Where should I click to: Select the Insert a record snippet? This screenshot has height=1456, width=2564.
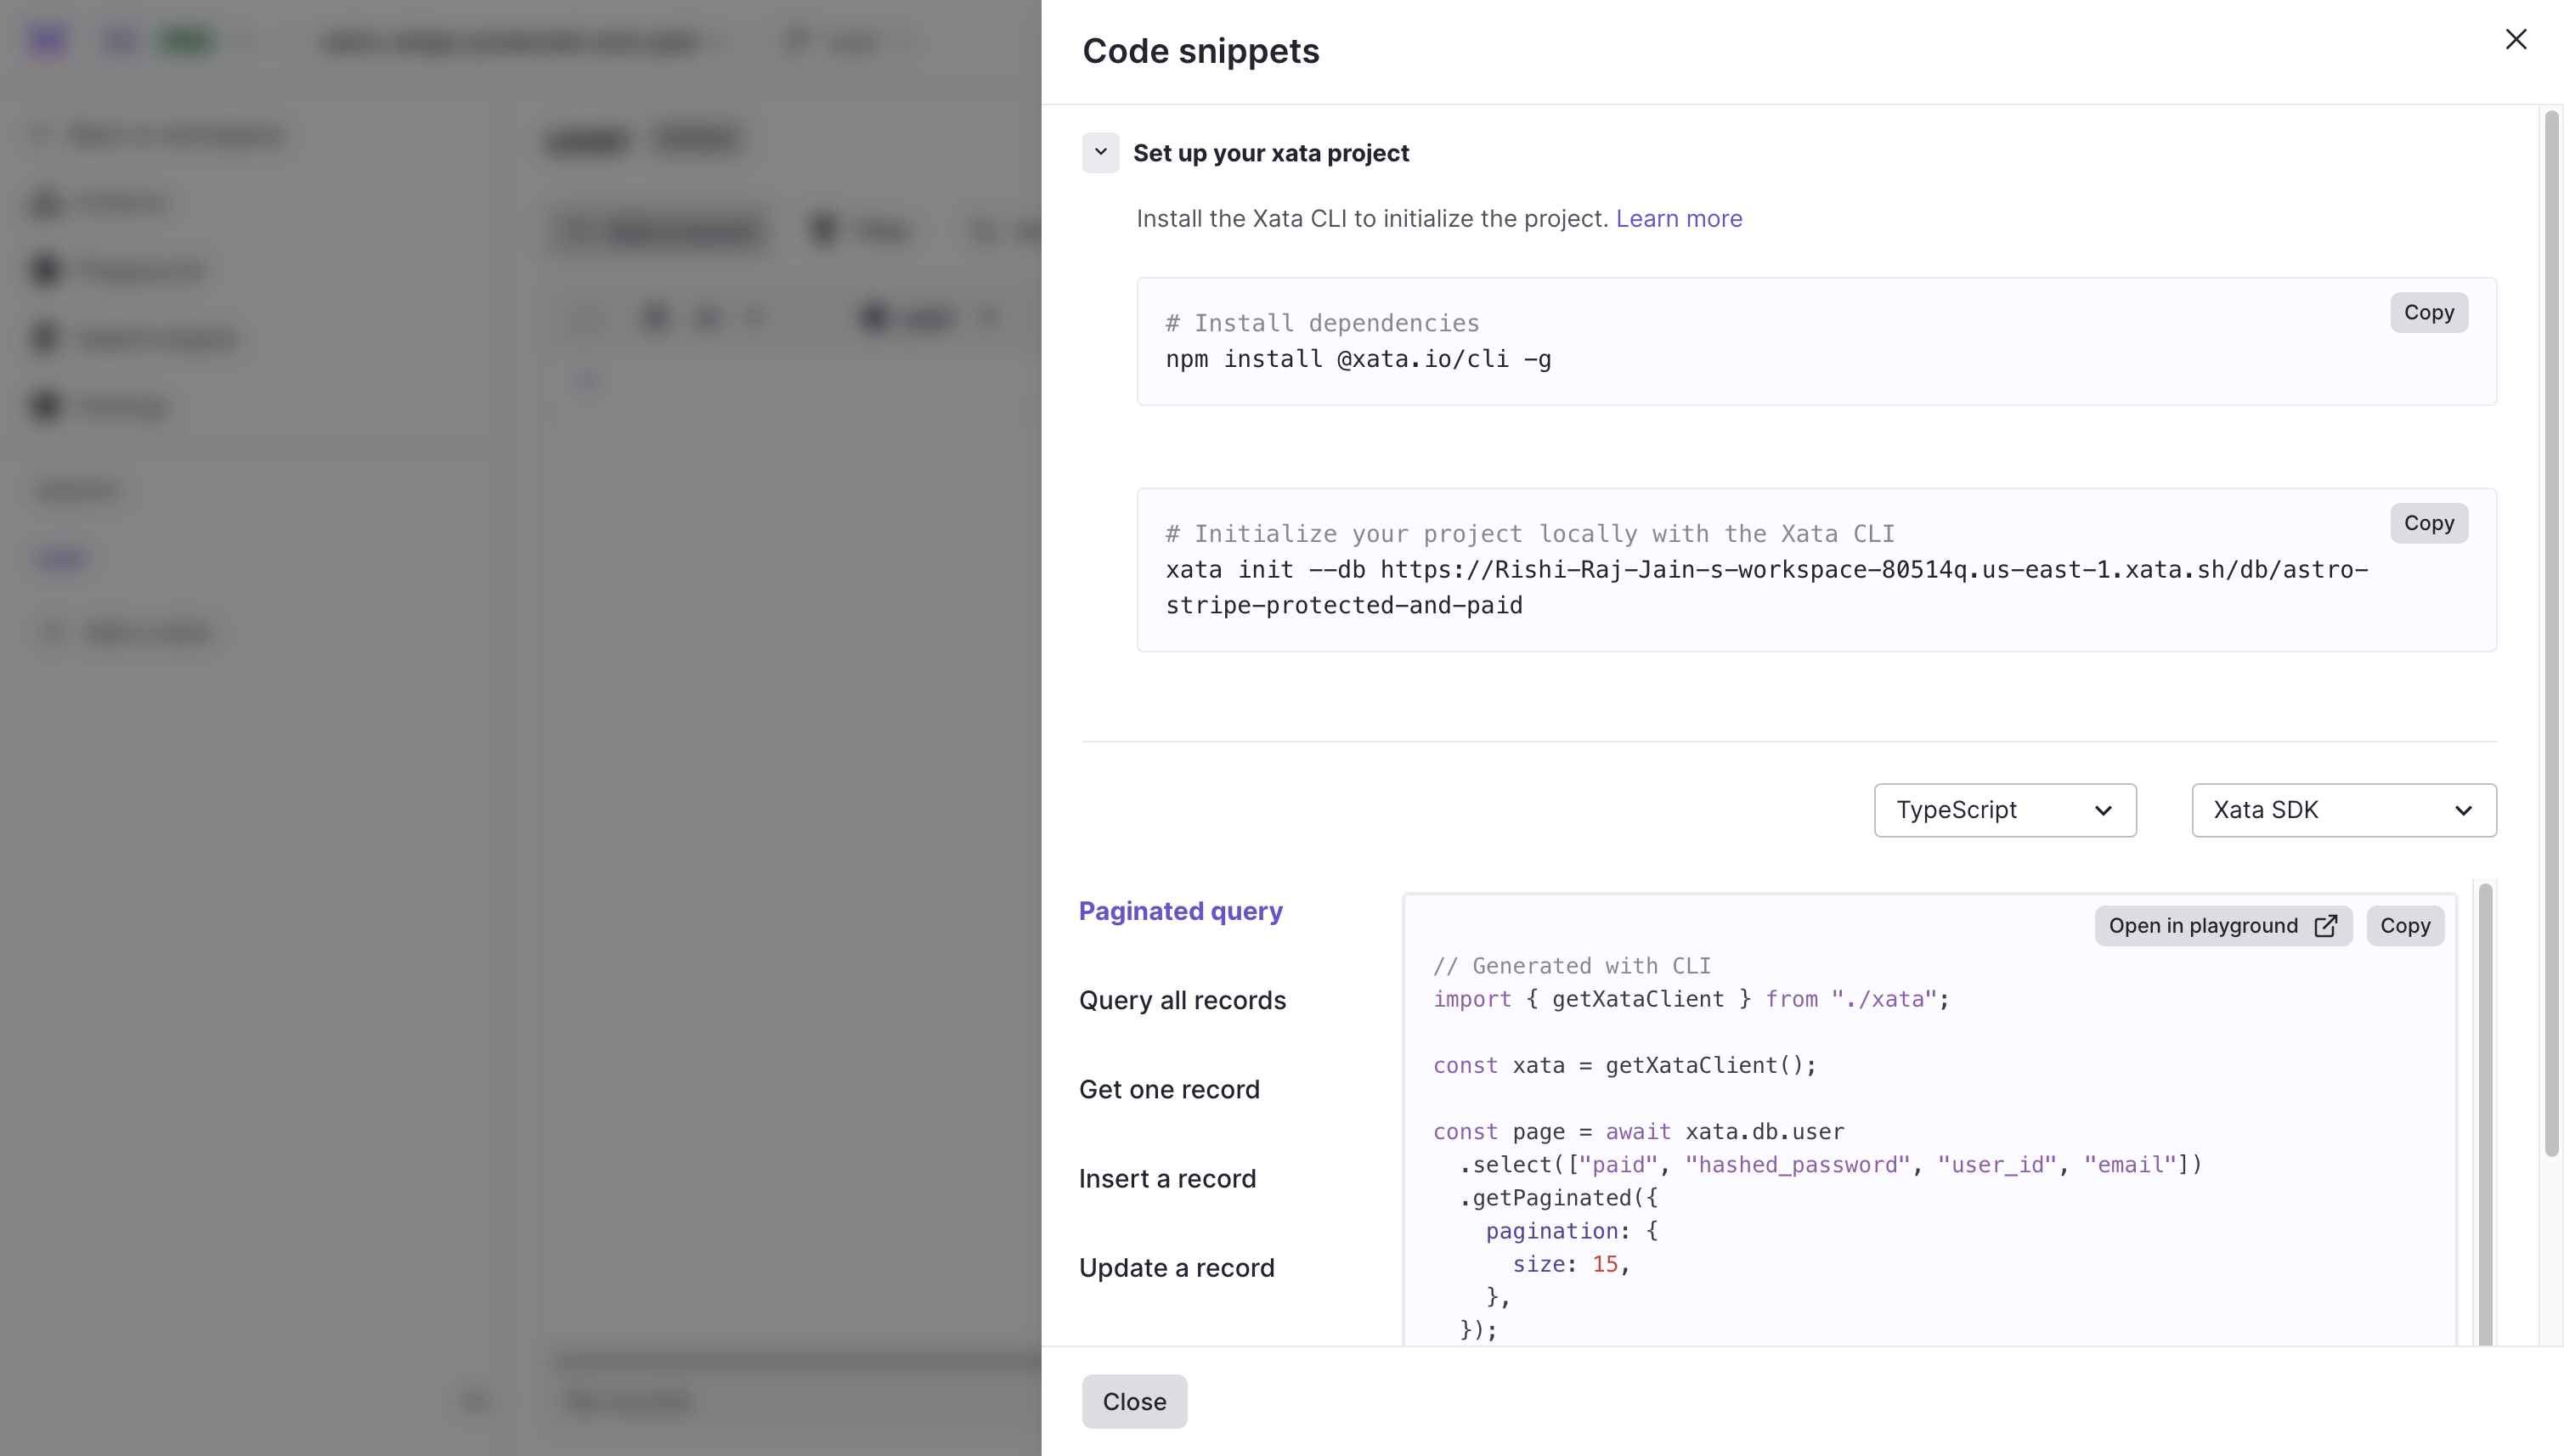pos(1167,1178)
